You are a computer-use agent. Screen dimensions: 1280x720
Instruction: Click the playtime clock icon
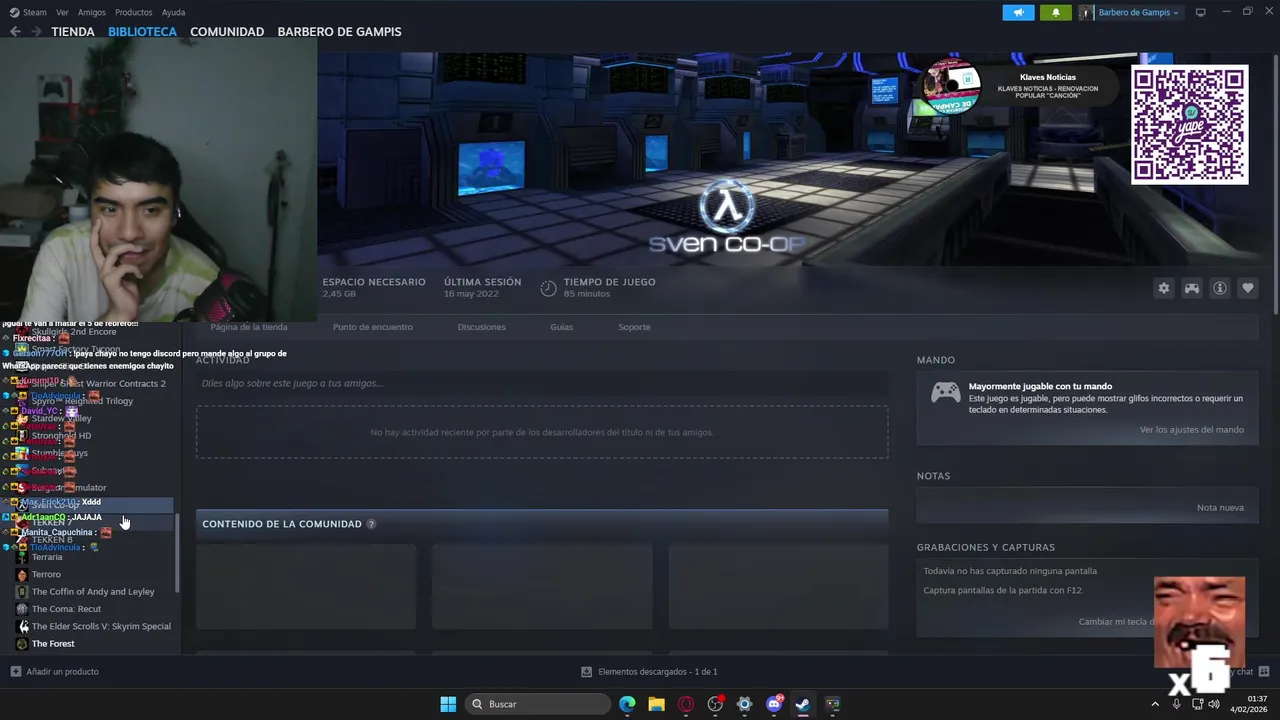548,288
